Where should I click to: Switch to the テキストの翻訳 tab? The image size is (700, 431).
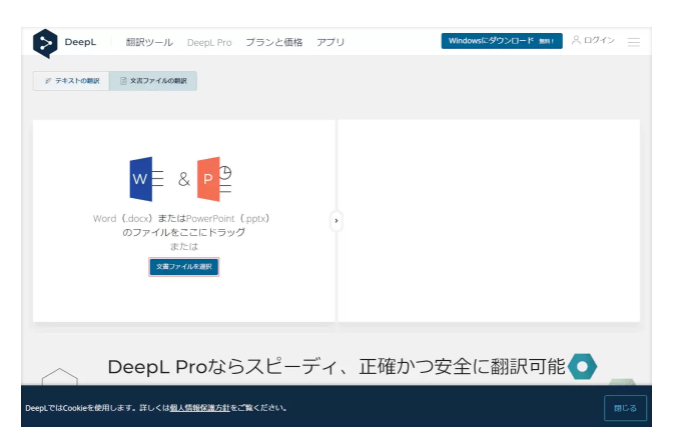pos(71,81)
